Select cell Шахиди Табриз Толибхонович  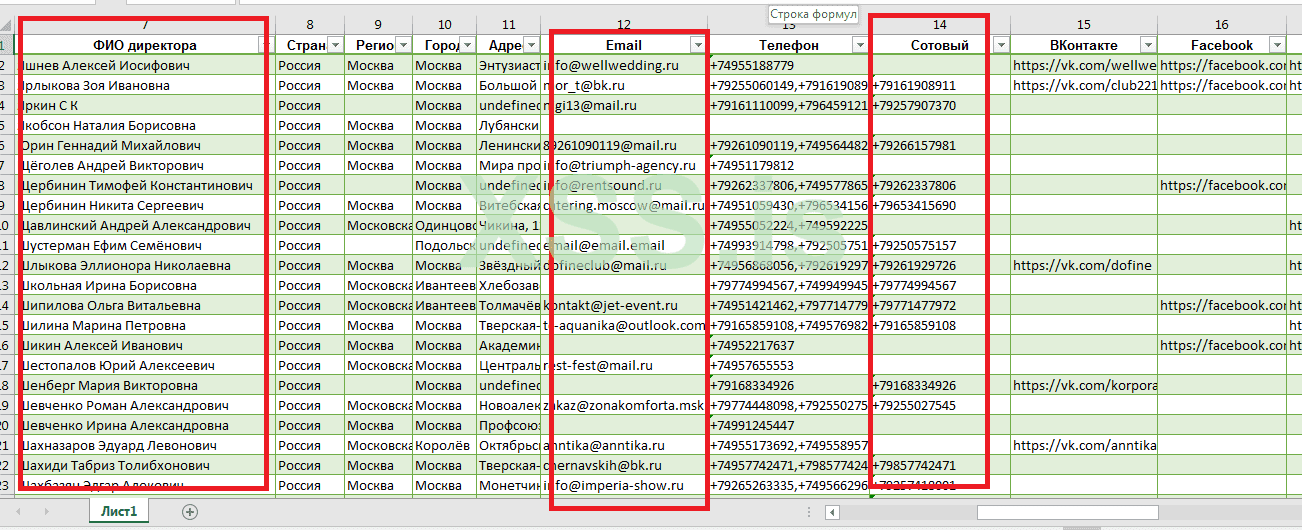coord(145,465)
